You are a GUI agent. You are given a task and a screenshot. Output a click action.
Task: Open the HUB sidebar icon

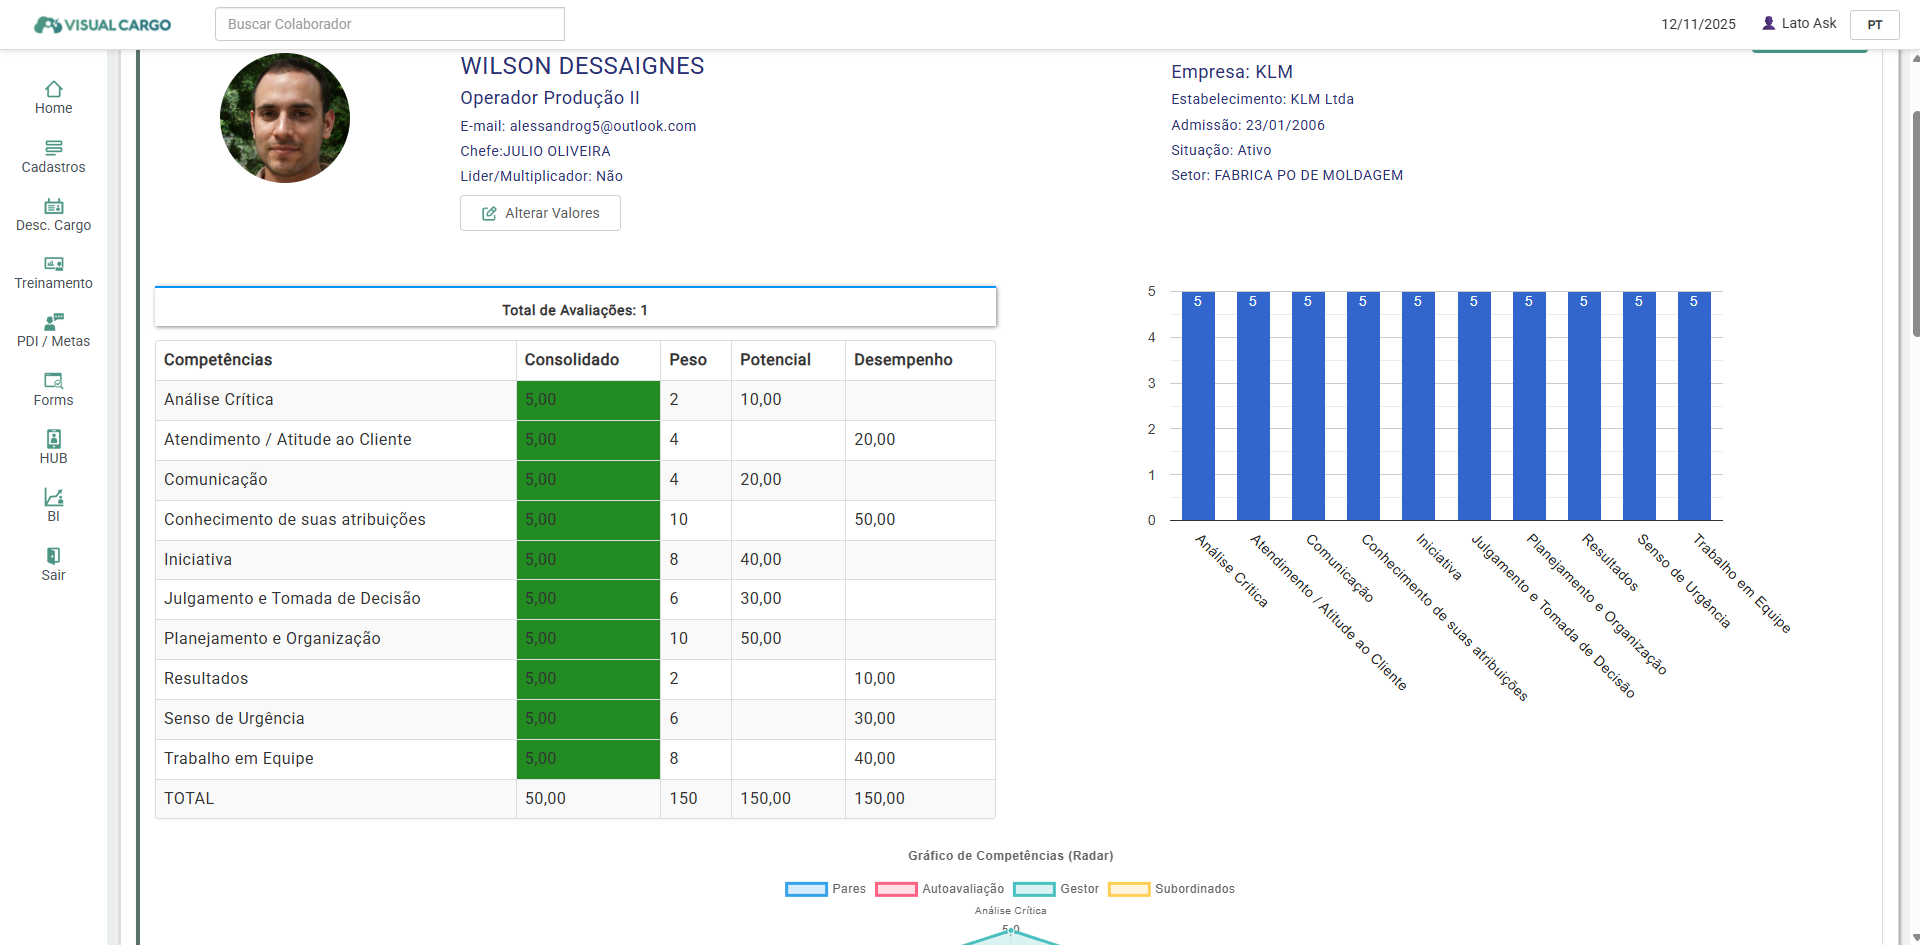click(54, 439)
